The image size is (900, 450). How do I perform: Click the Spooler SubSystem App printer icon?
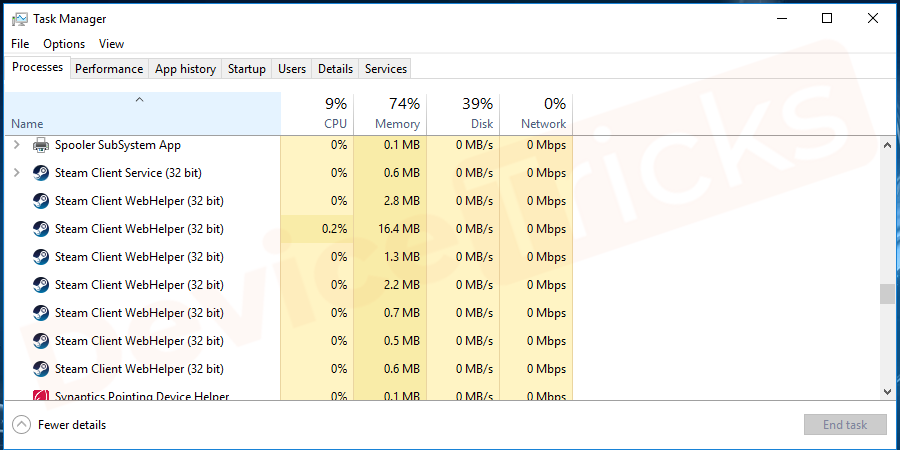click(41, 145)
